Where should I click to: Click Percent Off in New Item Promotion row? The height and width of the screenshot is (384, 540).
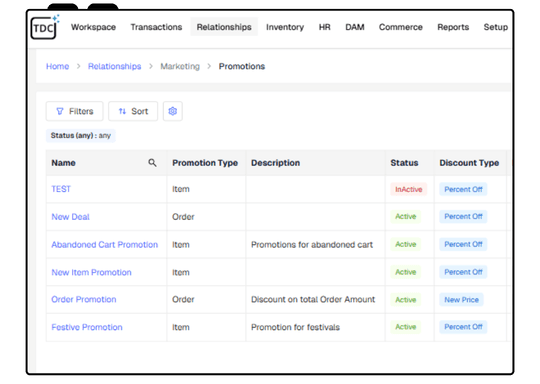coord(463,272)
